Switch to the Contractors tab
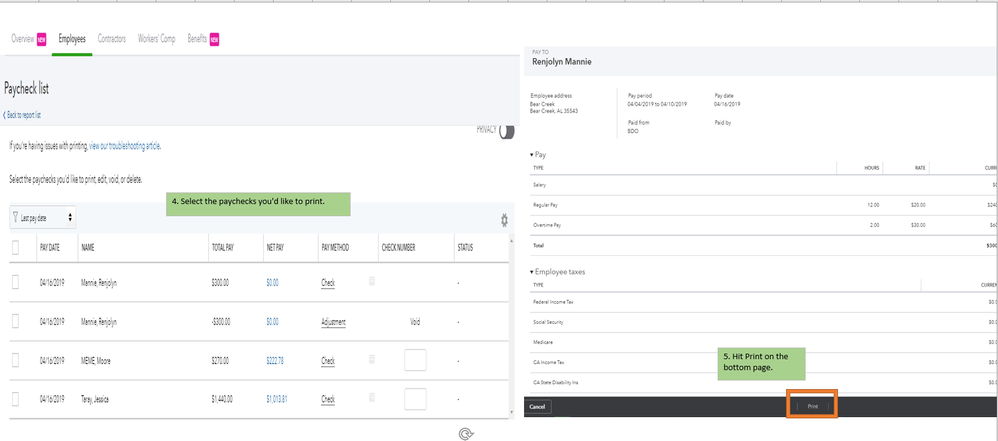This screenshot has width=998, height=441. 112,39
